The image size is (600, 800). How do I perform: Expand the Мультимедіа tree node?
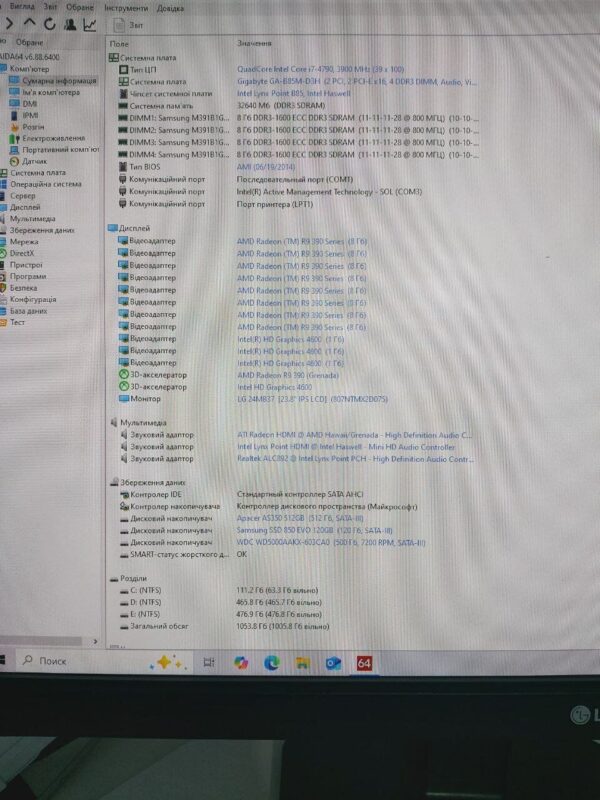coord(32,218)
